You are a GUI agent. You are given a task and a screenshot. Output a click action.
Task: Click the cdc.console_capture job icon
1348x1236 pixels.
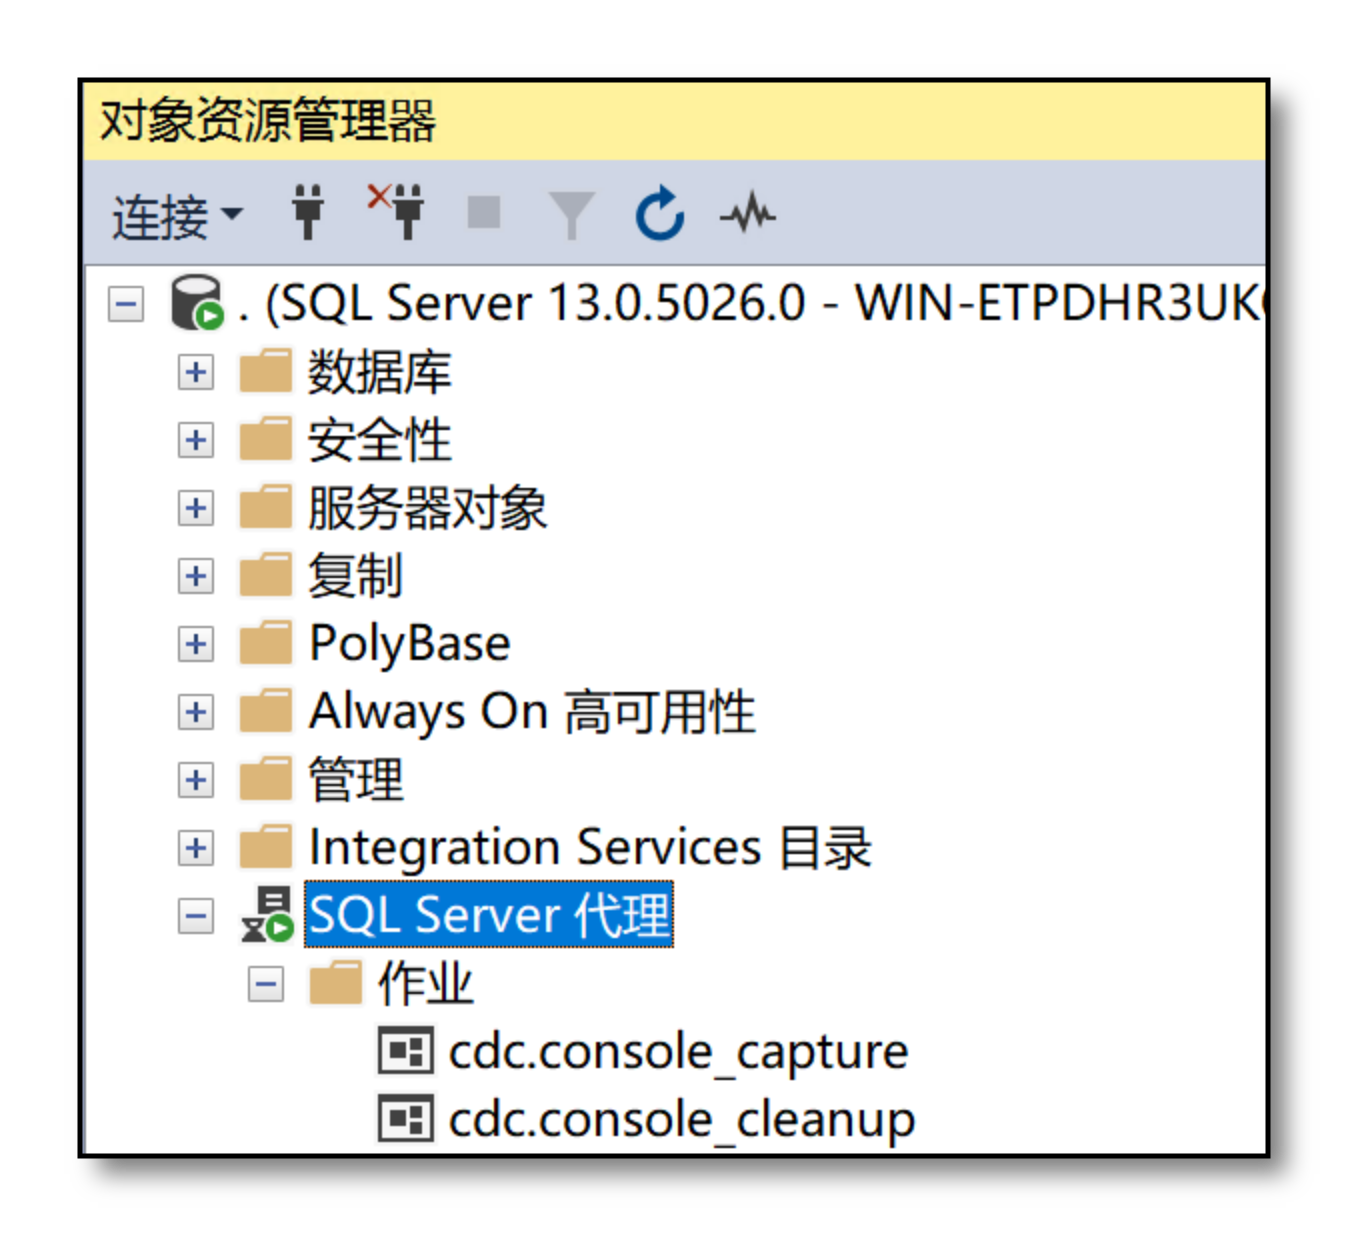pyautogui.click(x=404, y=1051)
